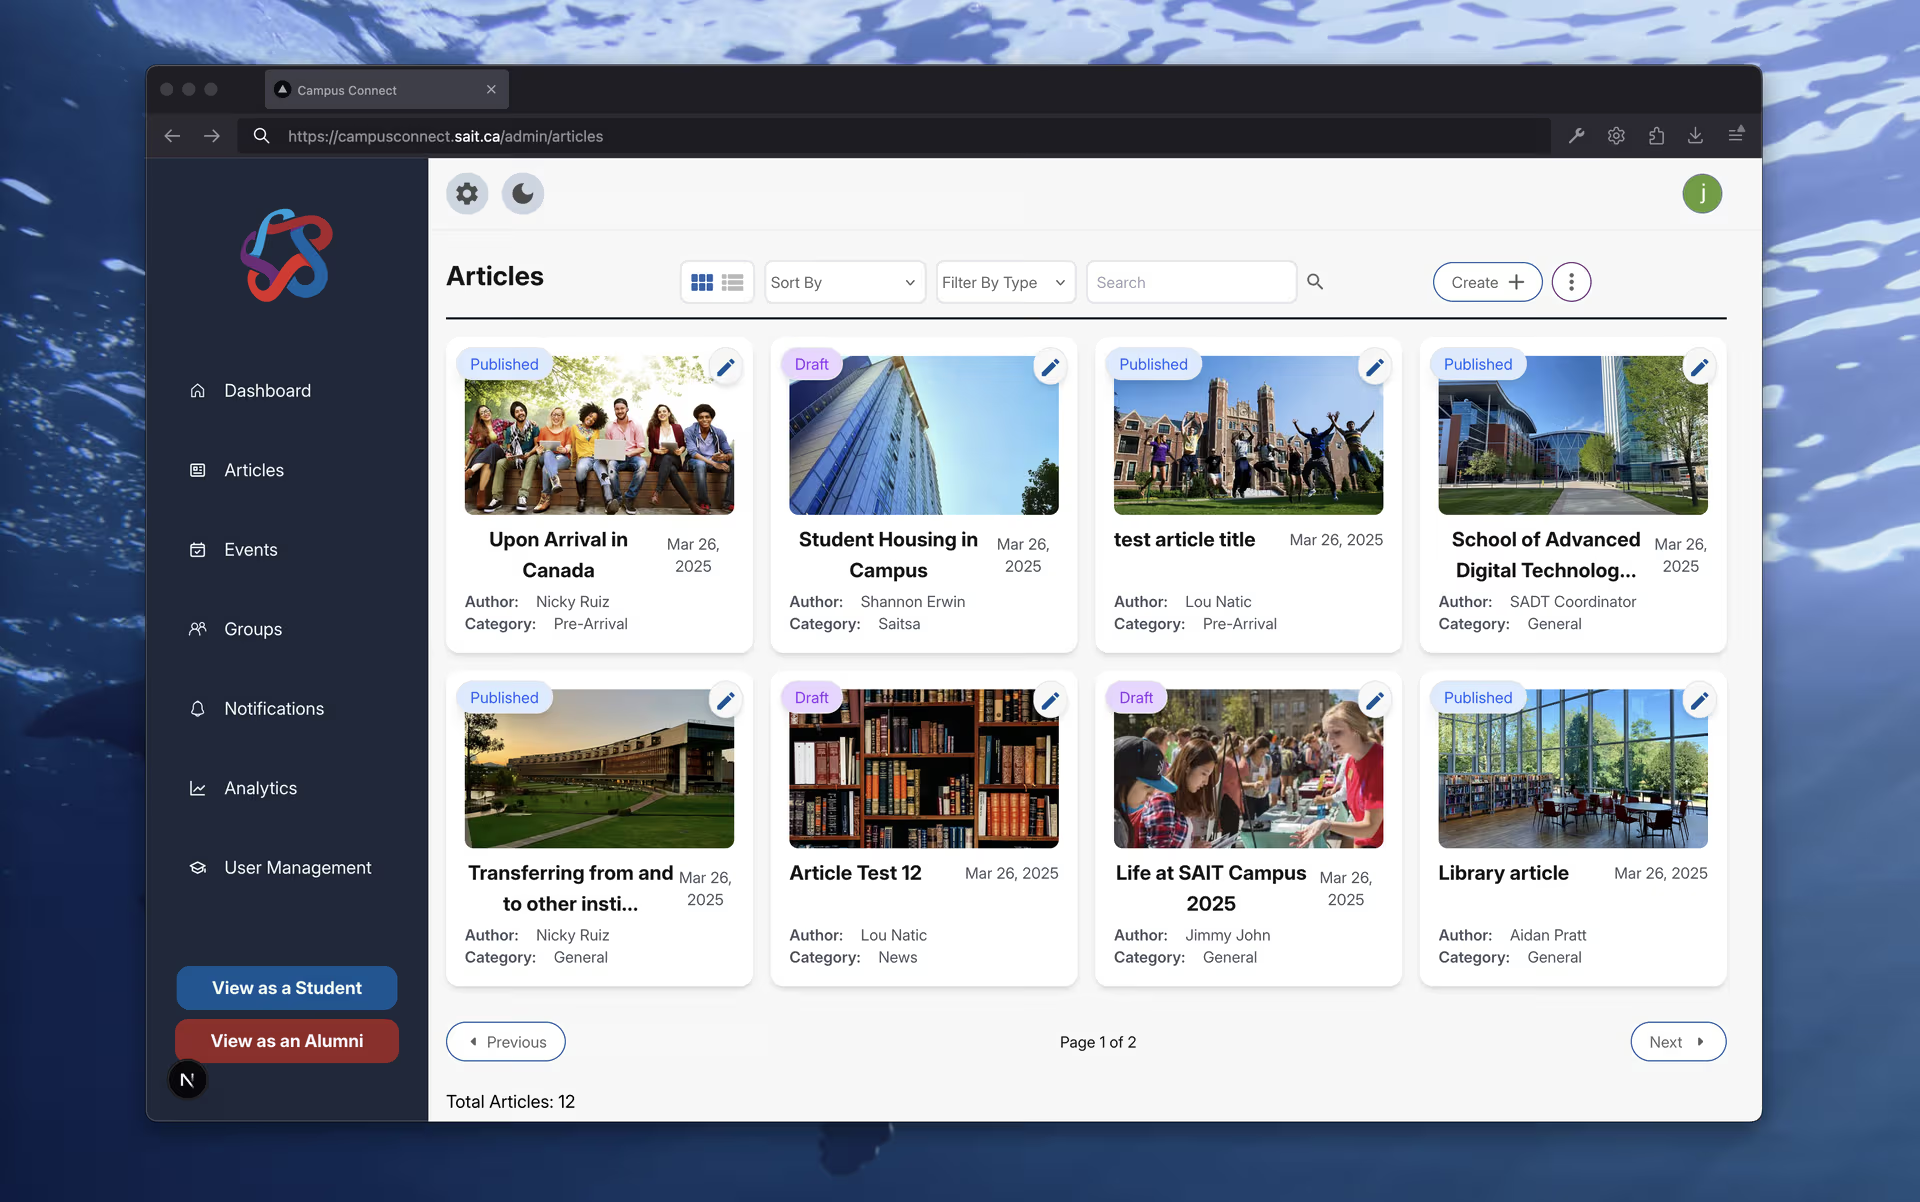This screenshot has width=1920, height=1202.
Task: Toggle dark mode with the moon icon
Action: coord(522,193)
